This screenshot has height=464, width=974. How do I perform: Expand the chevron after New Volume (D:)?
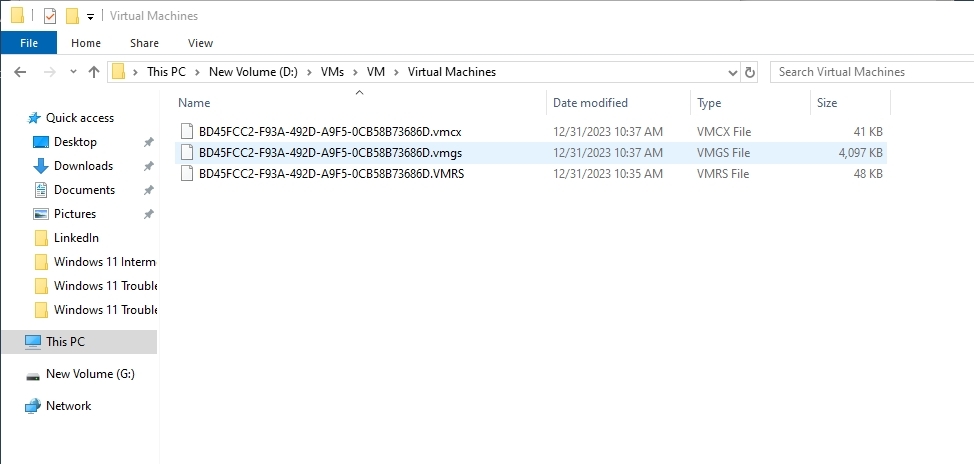coord(309,72)
